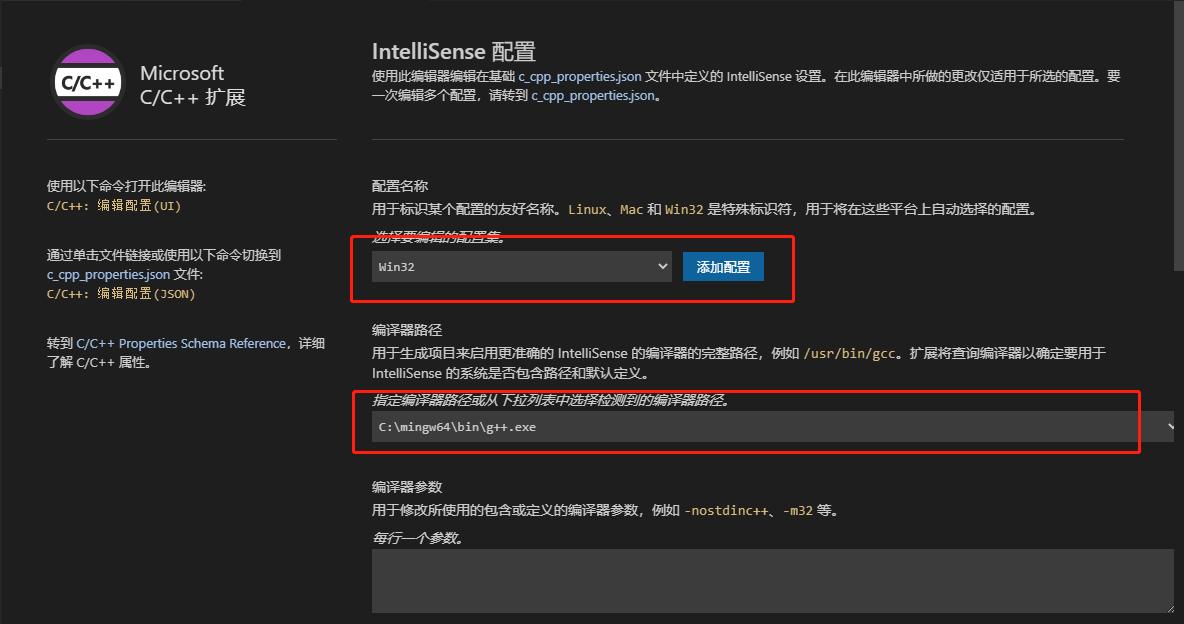Click the 添加配置 button
Viewport: 1184px width, 624px height.
point(723,267)
